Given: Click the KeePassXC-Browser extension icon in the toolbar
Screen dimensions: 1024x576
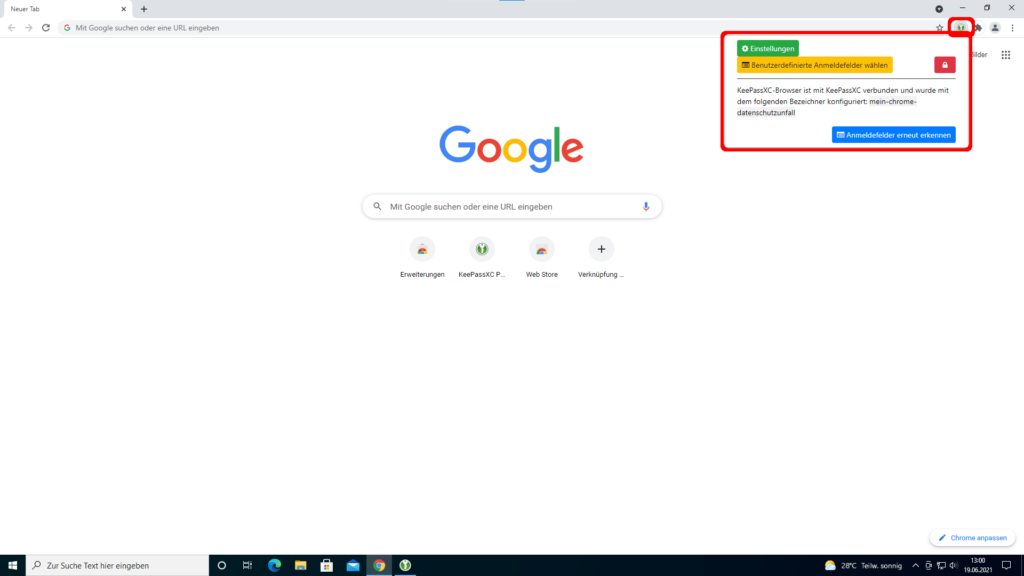Looking at the screenshot, I should pos(961,28).
